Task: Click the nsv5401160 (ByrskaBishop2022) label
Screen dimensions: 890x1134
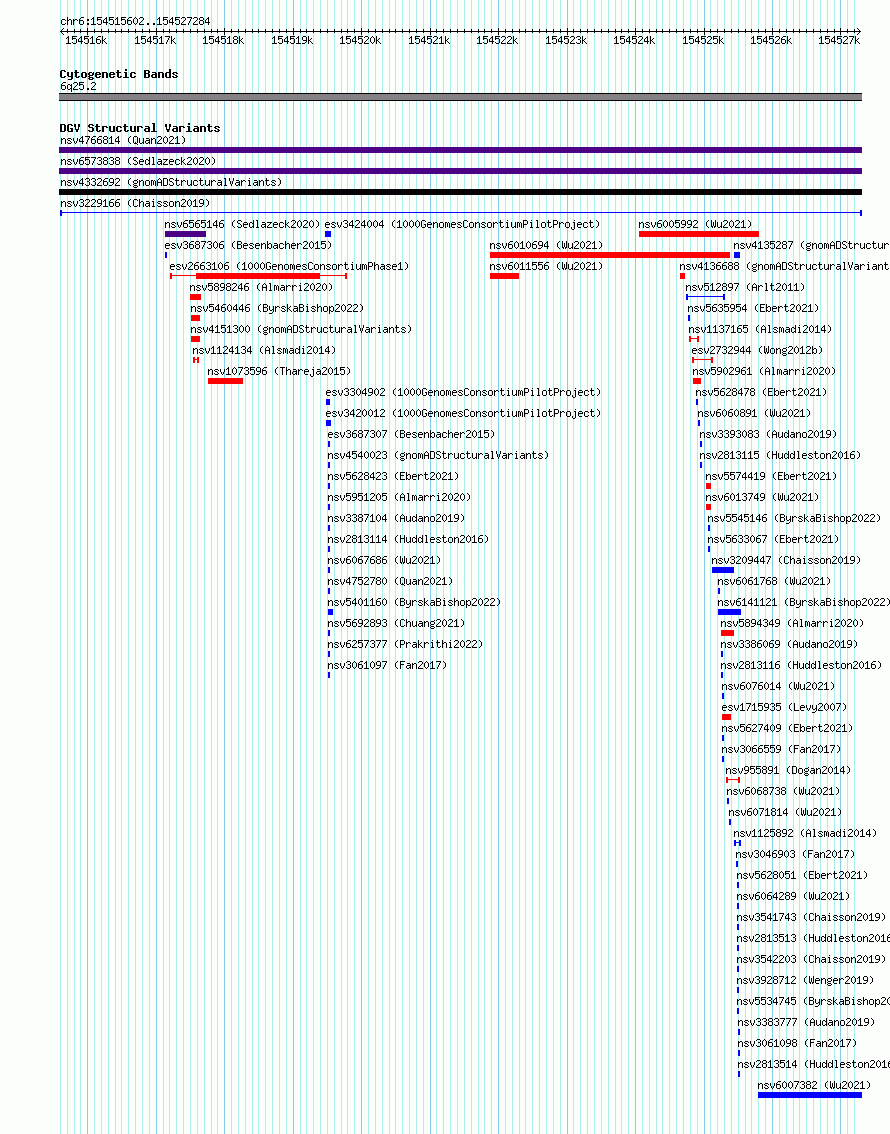Action: click(x=414, y=602)
